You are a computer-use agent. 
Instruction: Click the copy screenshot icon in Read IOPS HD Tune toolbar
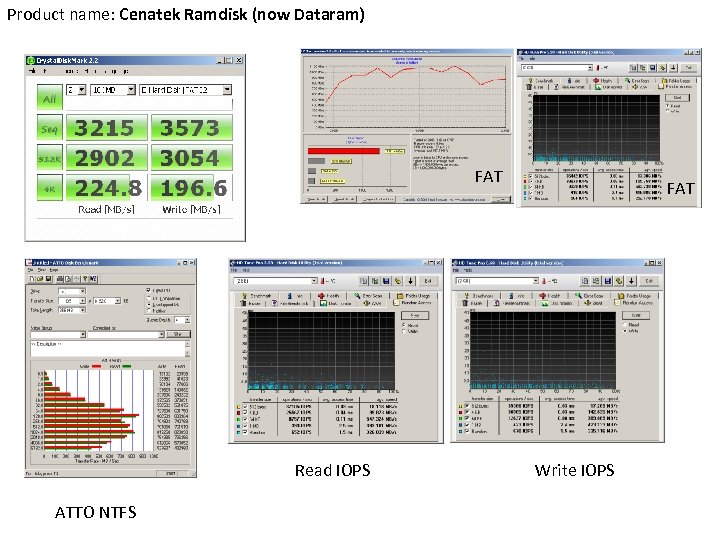pyautogui.click(x=375, y=281)
